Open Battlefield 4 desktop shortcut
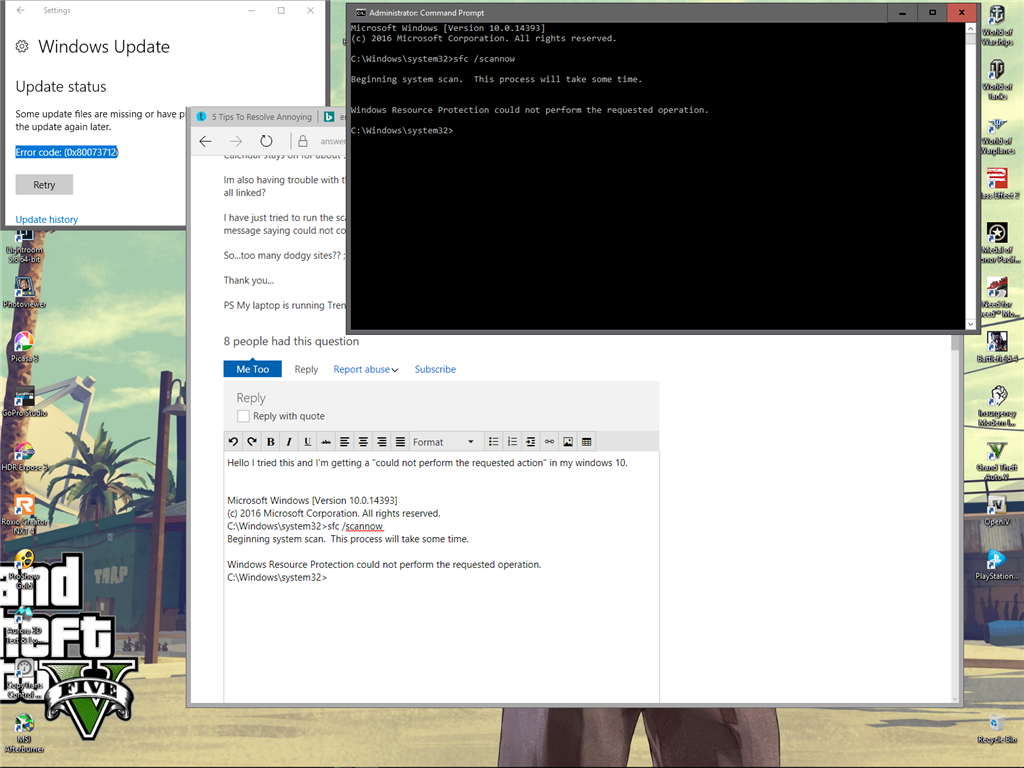The image size is (1024, 768). pos(997,347)
